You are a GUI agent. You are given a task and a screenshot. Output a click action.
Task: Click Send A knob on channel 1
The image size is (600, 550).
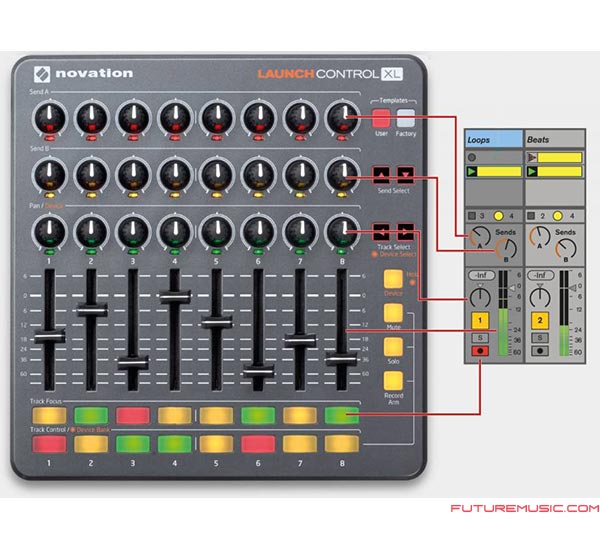point(50,118)
